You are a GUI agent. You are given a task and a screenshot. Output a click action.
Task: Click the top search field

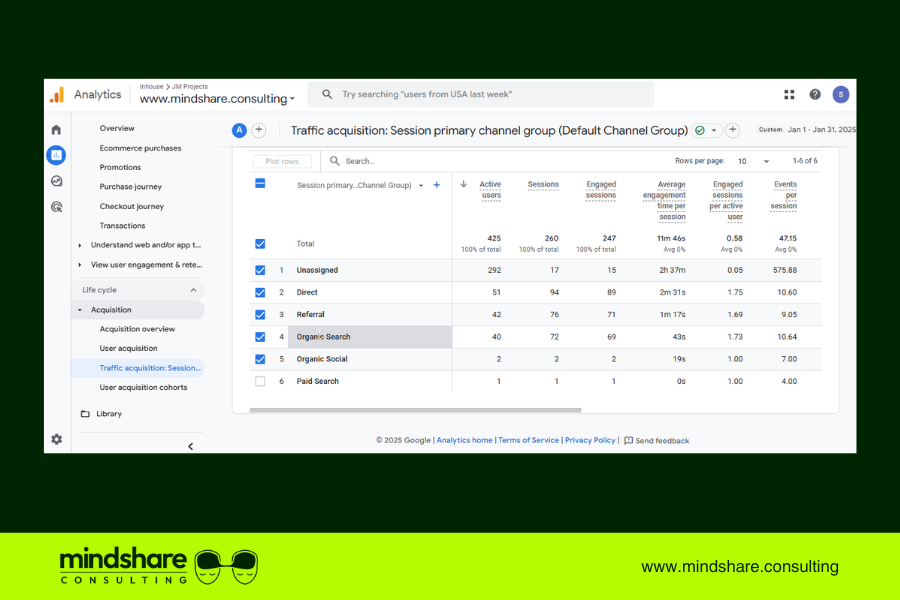[481, 94]
